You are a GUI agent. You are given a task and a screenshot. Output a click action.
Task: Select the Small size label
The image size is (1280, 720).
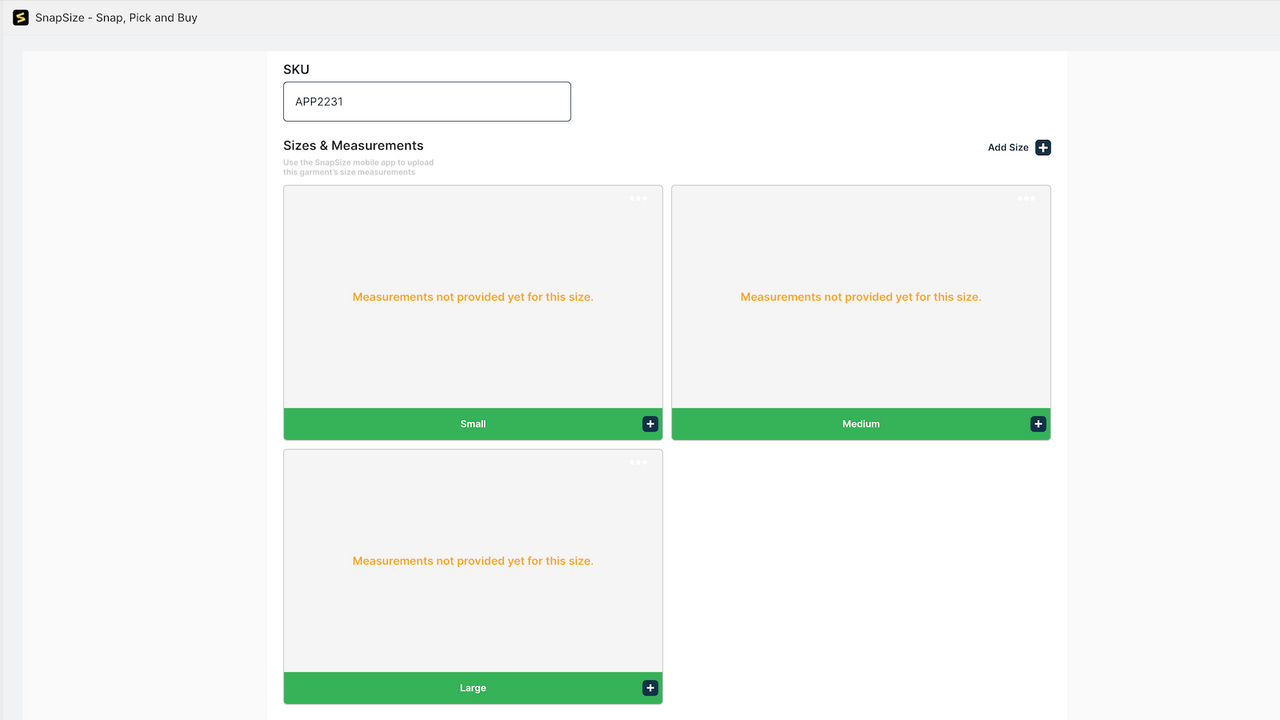pos(473,424)
